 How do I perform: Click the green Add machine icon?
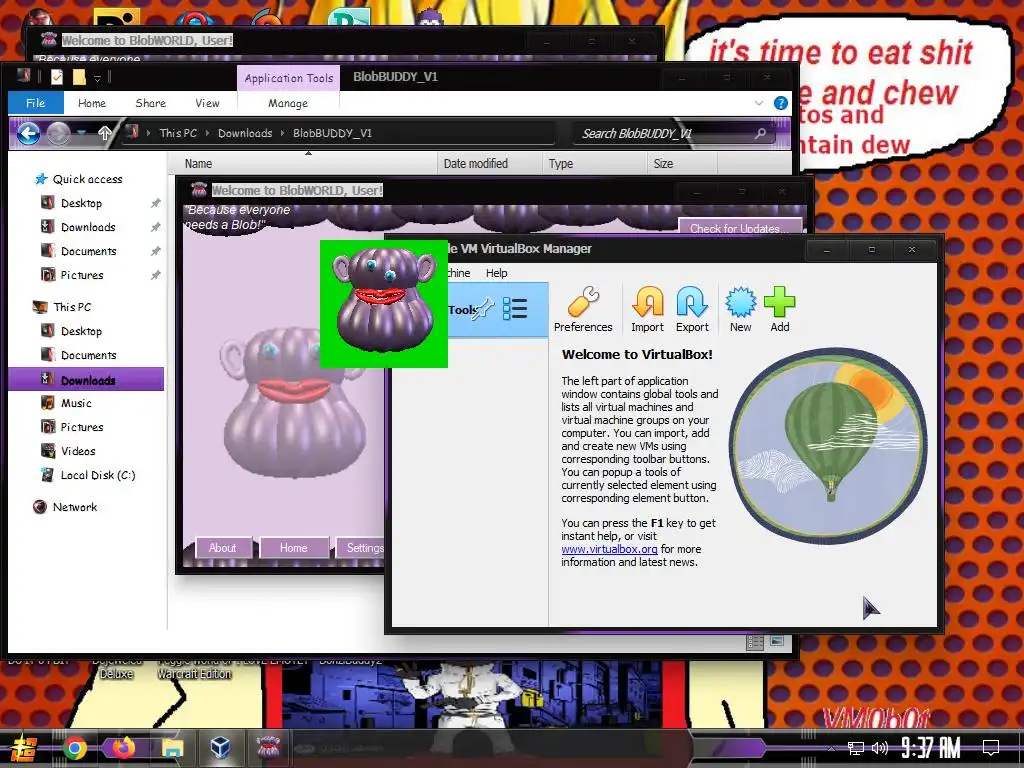click(x=779, y=310)
